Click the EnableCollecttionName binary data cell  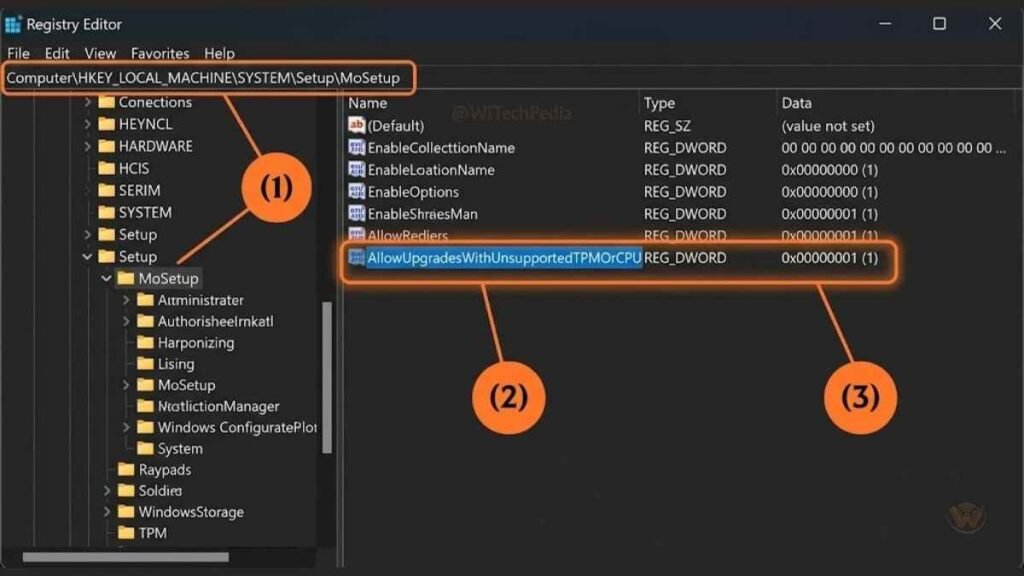point(893,148)
